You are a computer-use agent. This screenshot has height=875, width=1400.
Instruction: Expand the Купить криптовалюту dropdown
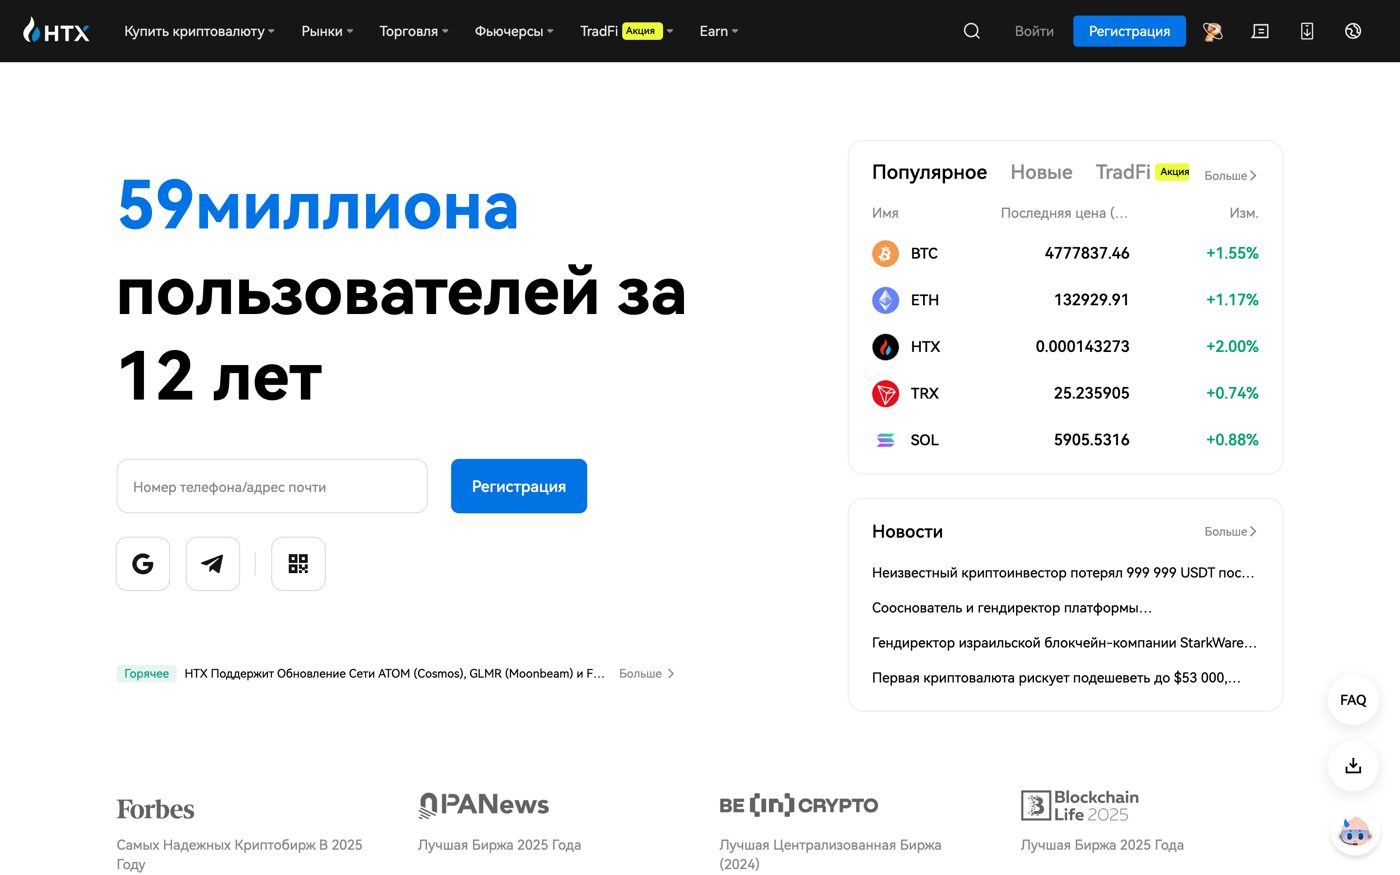click(199, 31)
